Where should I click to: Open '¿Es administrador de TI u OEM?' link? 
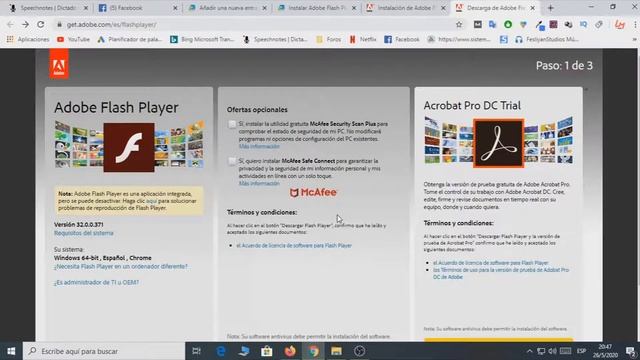coord(96,282)
